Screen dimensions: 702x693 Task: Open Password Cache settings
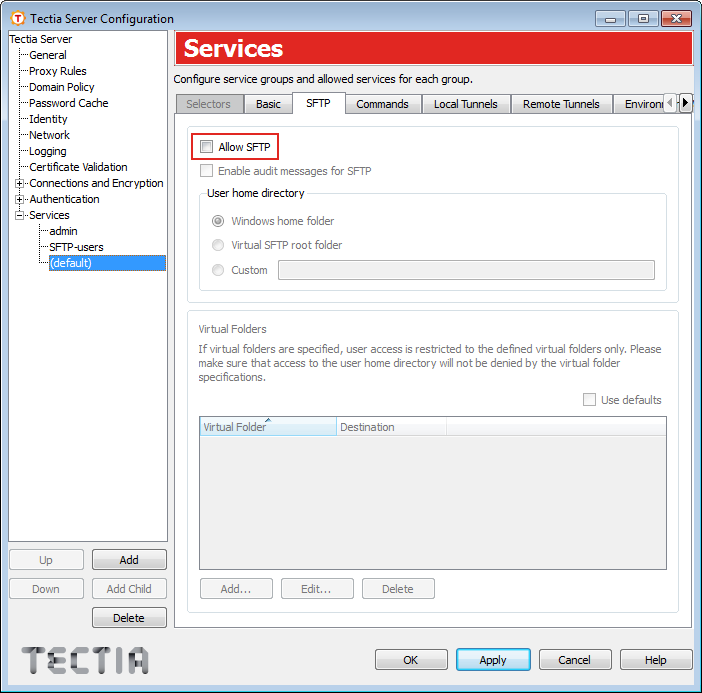(x=69, y=103)
